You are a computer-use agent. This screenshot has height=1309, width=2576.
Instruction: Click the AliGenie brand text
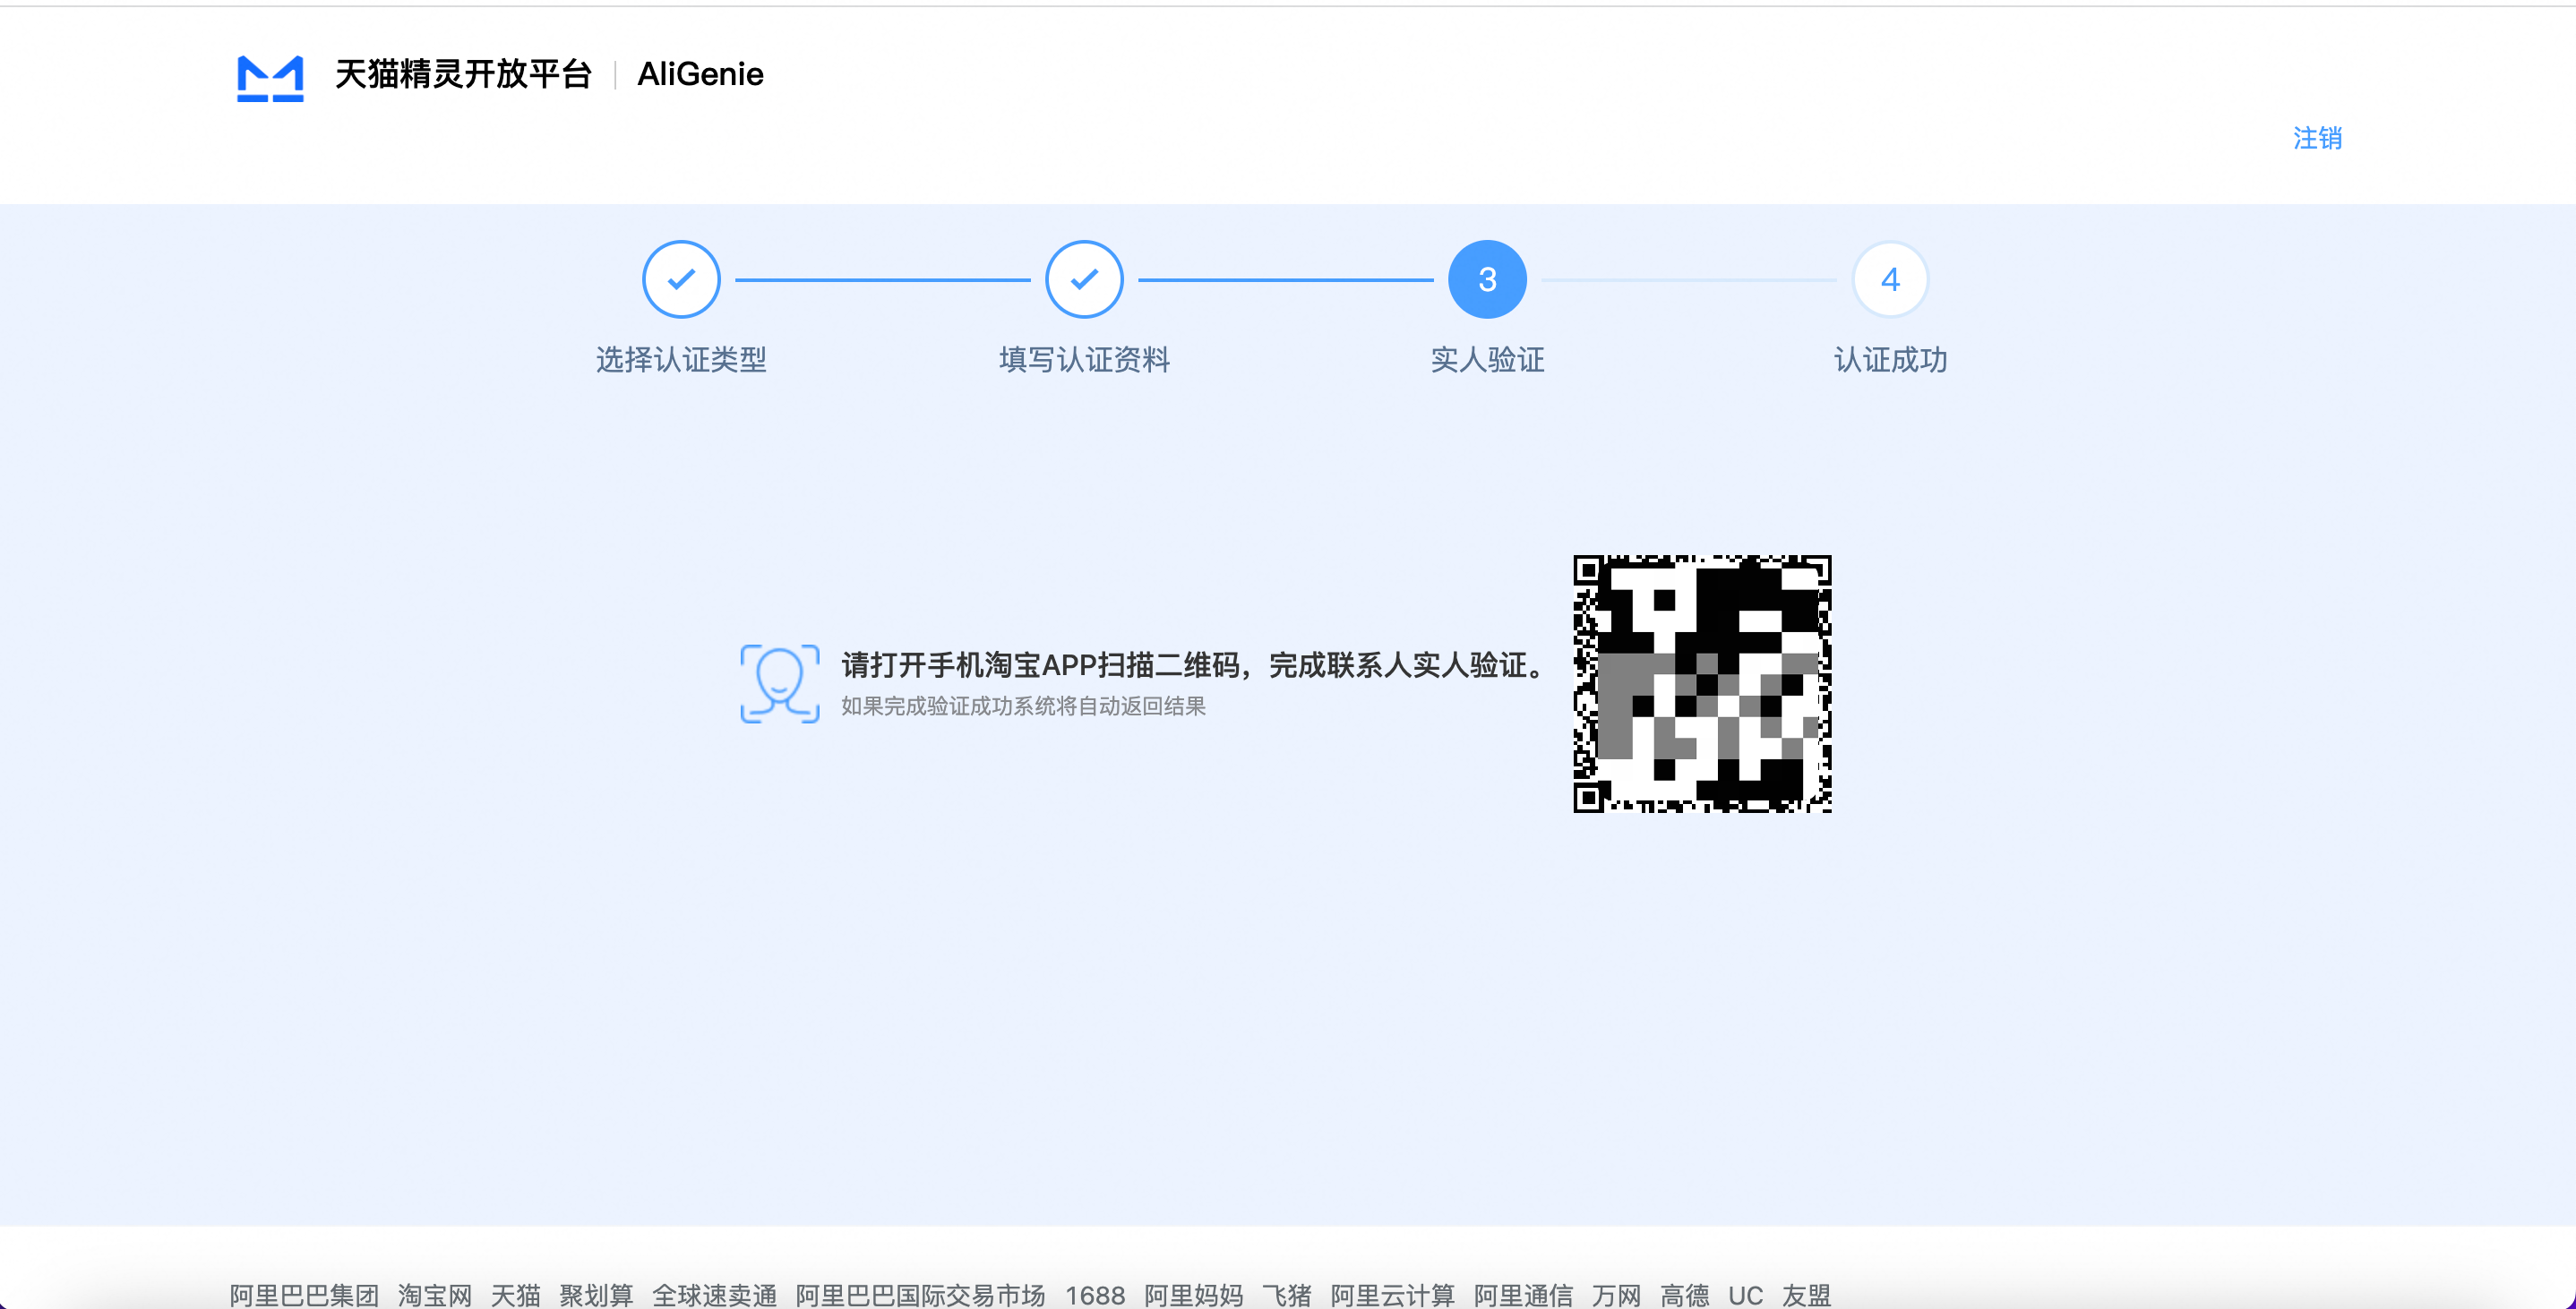tap(700, 74)
